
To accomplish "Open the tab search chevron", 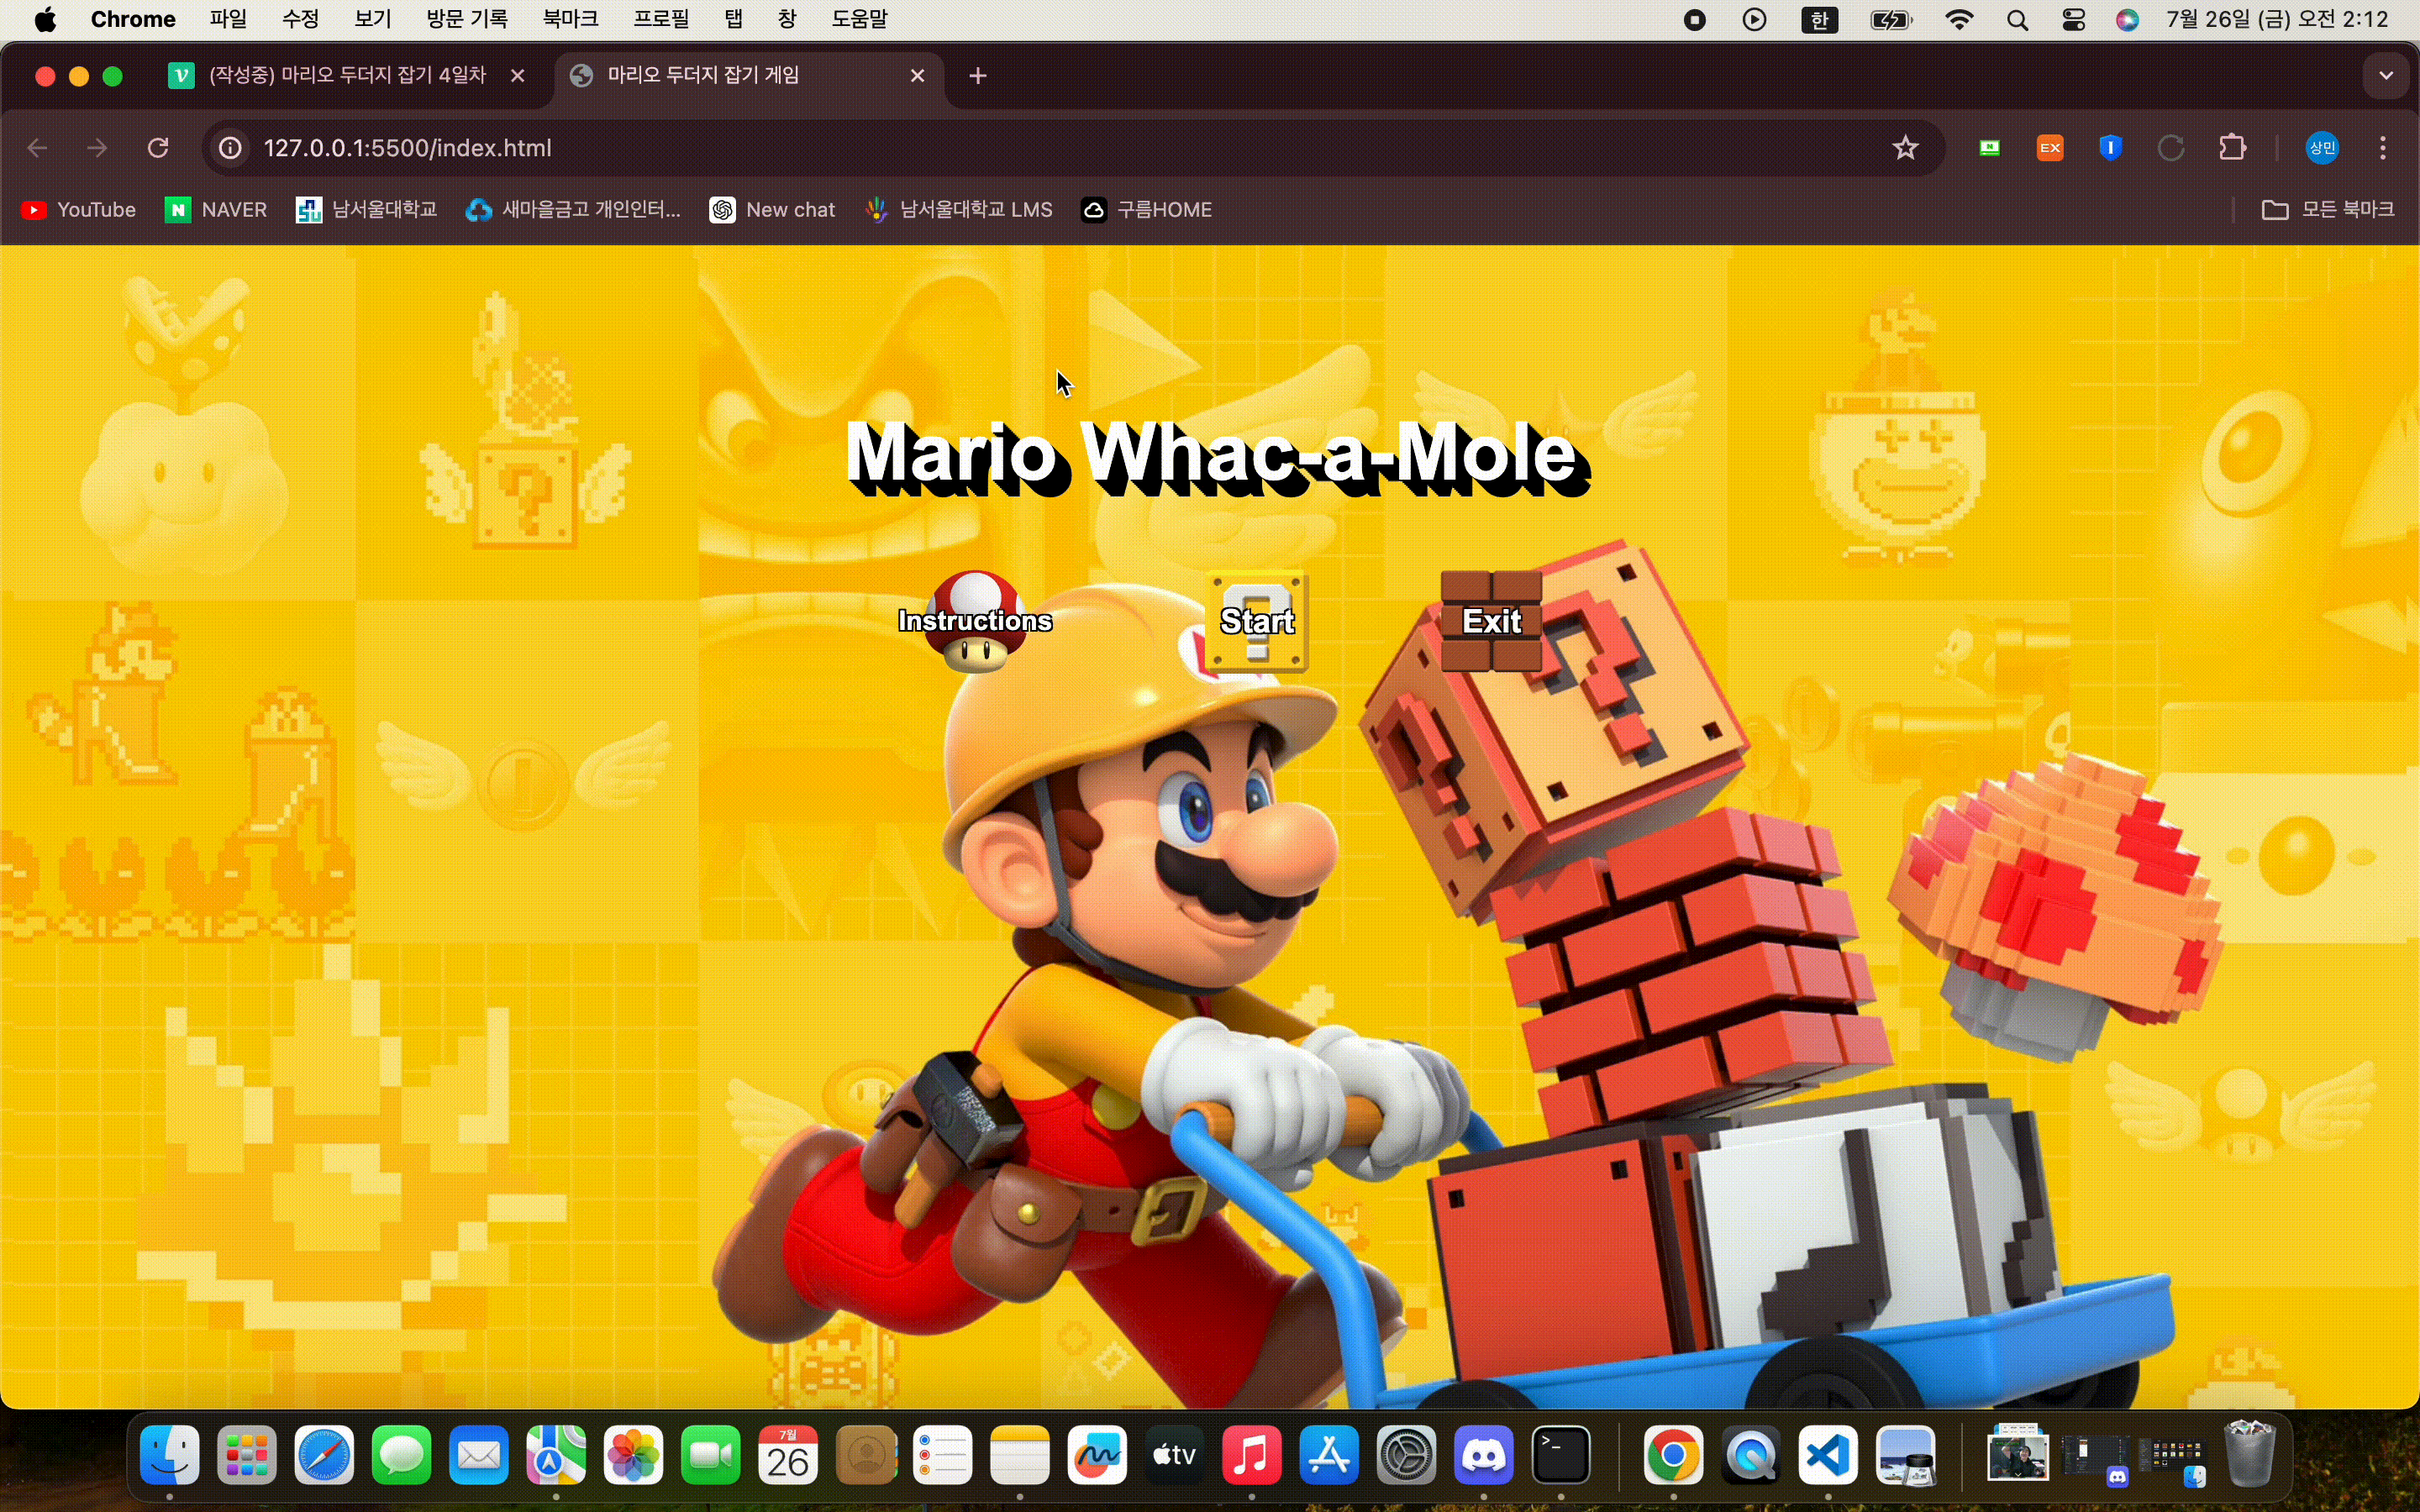I will tap(2386, 75).
